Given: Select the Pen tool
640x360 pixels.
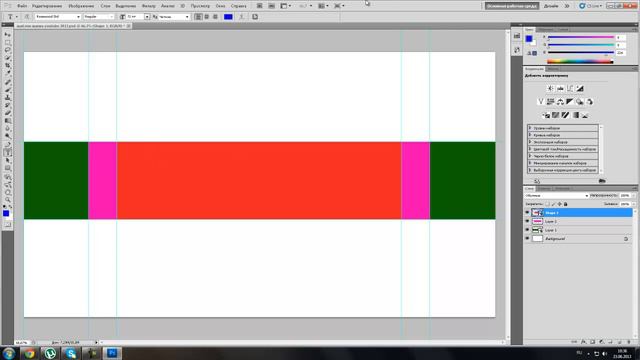Looking at the screenshot, I should [7, 144].
